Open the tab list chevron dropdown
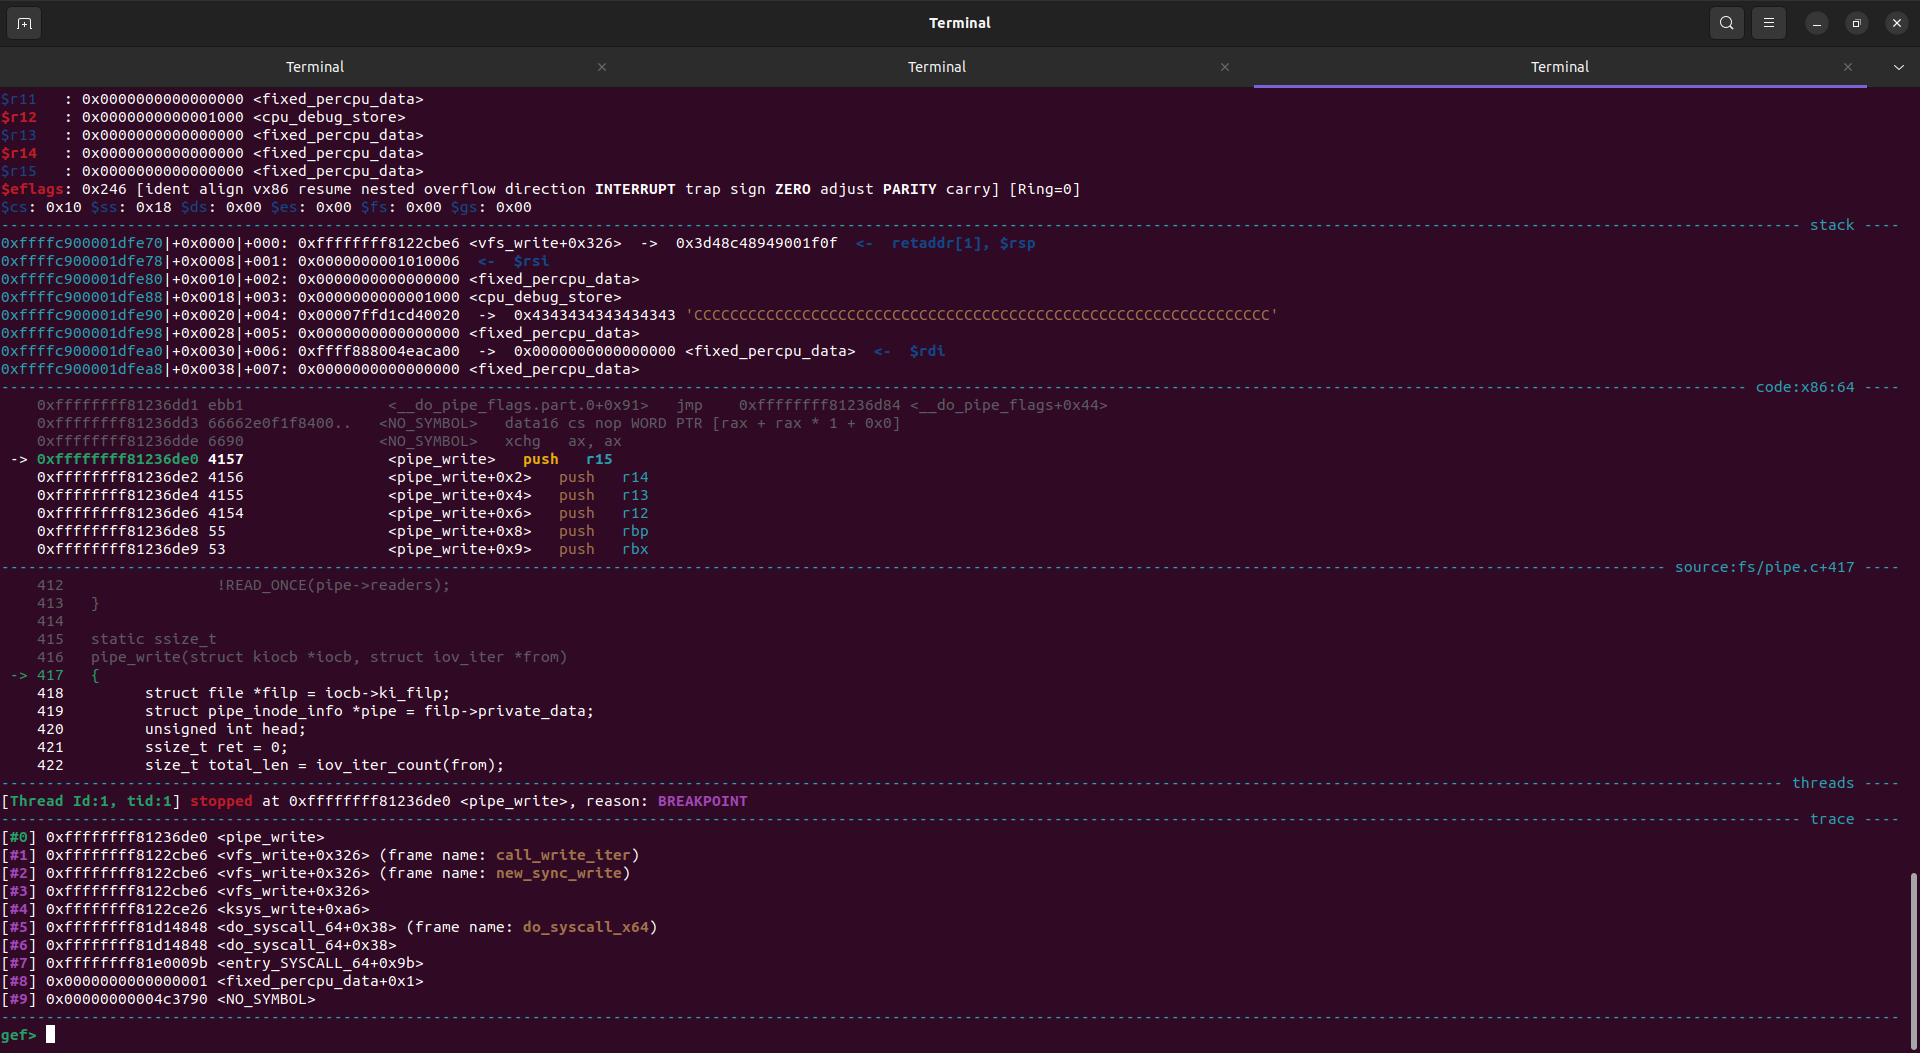Screen dimensions: 1920x1053 pyautogui.click(x=1897, y=67)
